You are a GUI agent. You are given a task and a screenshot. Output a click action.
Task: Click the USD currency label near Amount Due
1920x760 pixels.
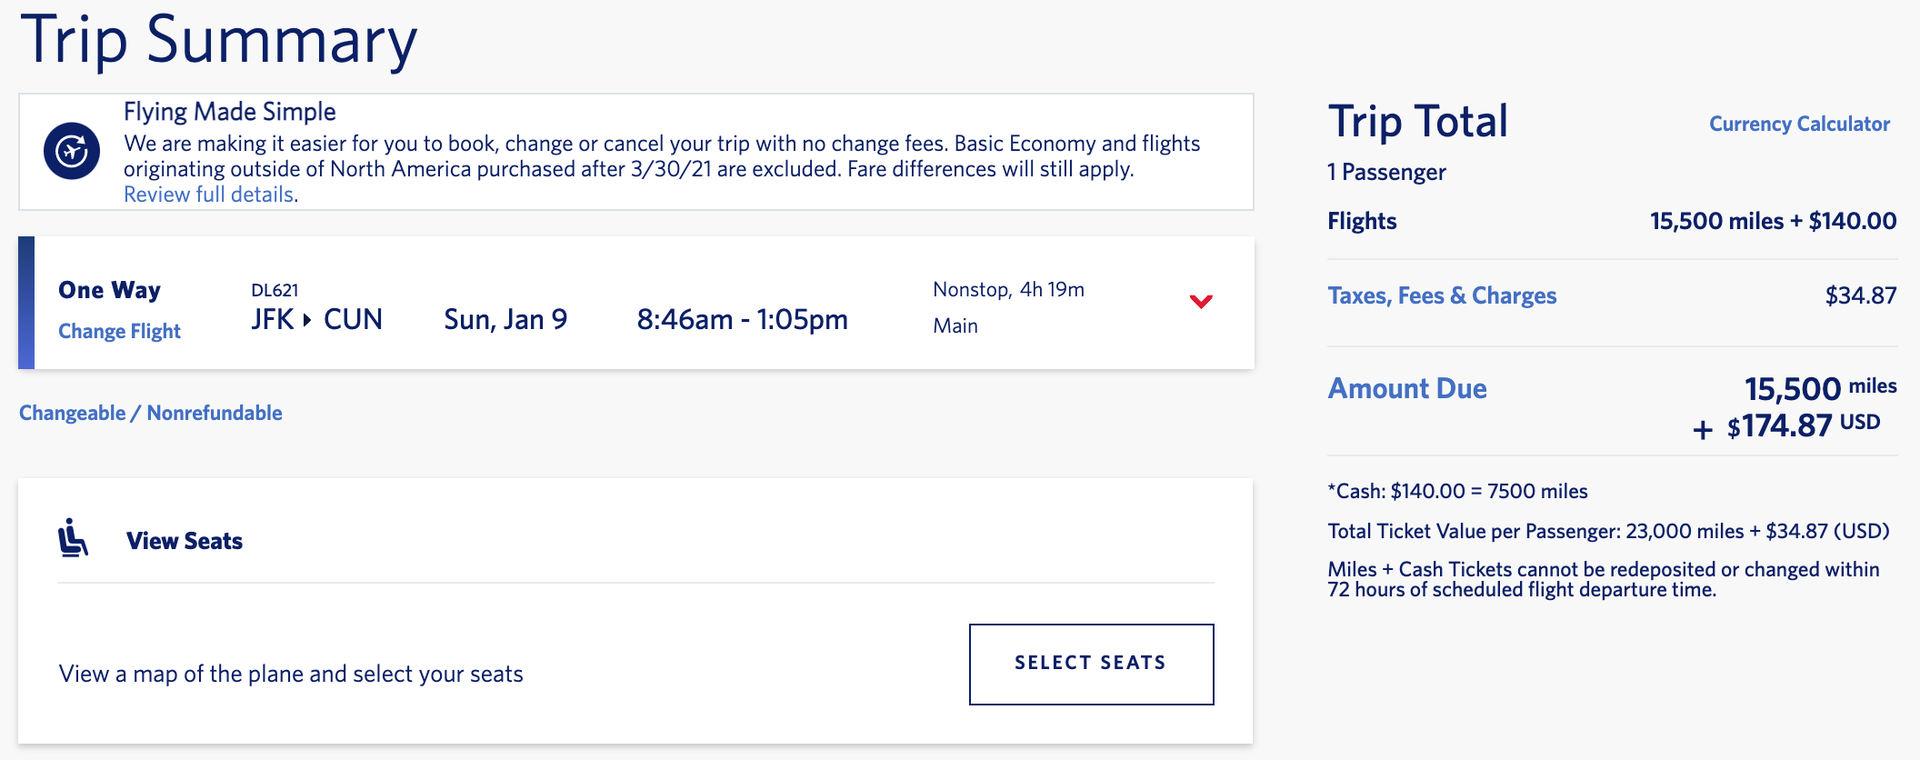[1862, 421]
